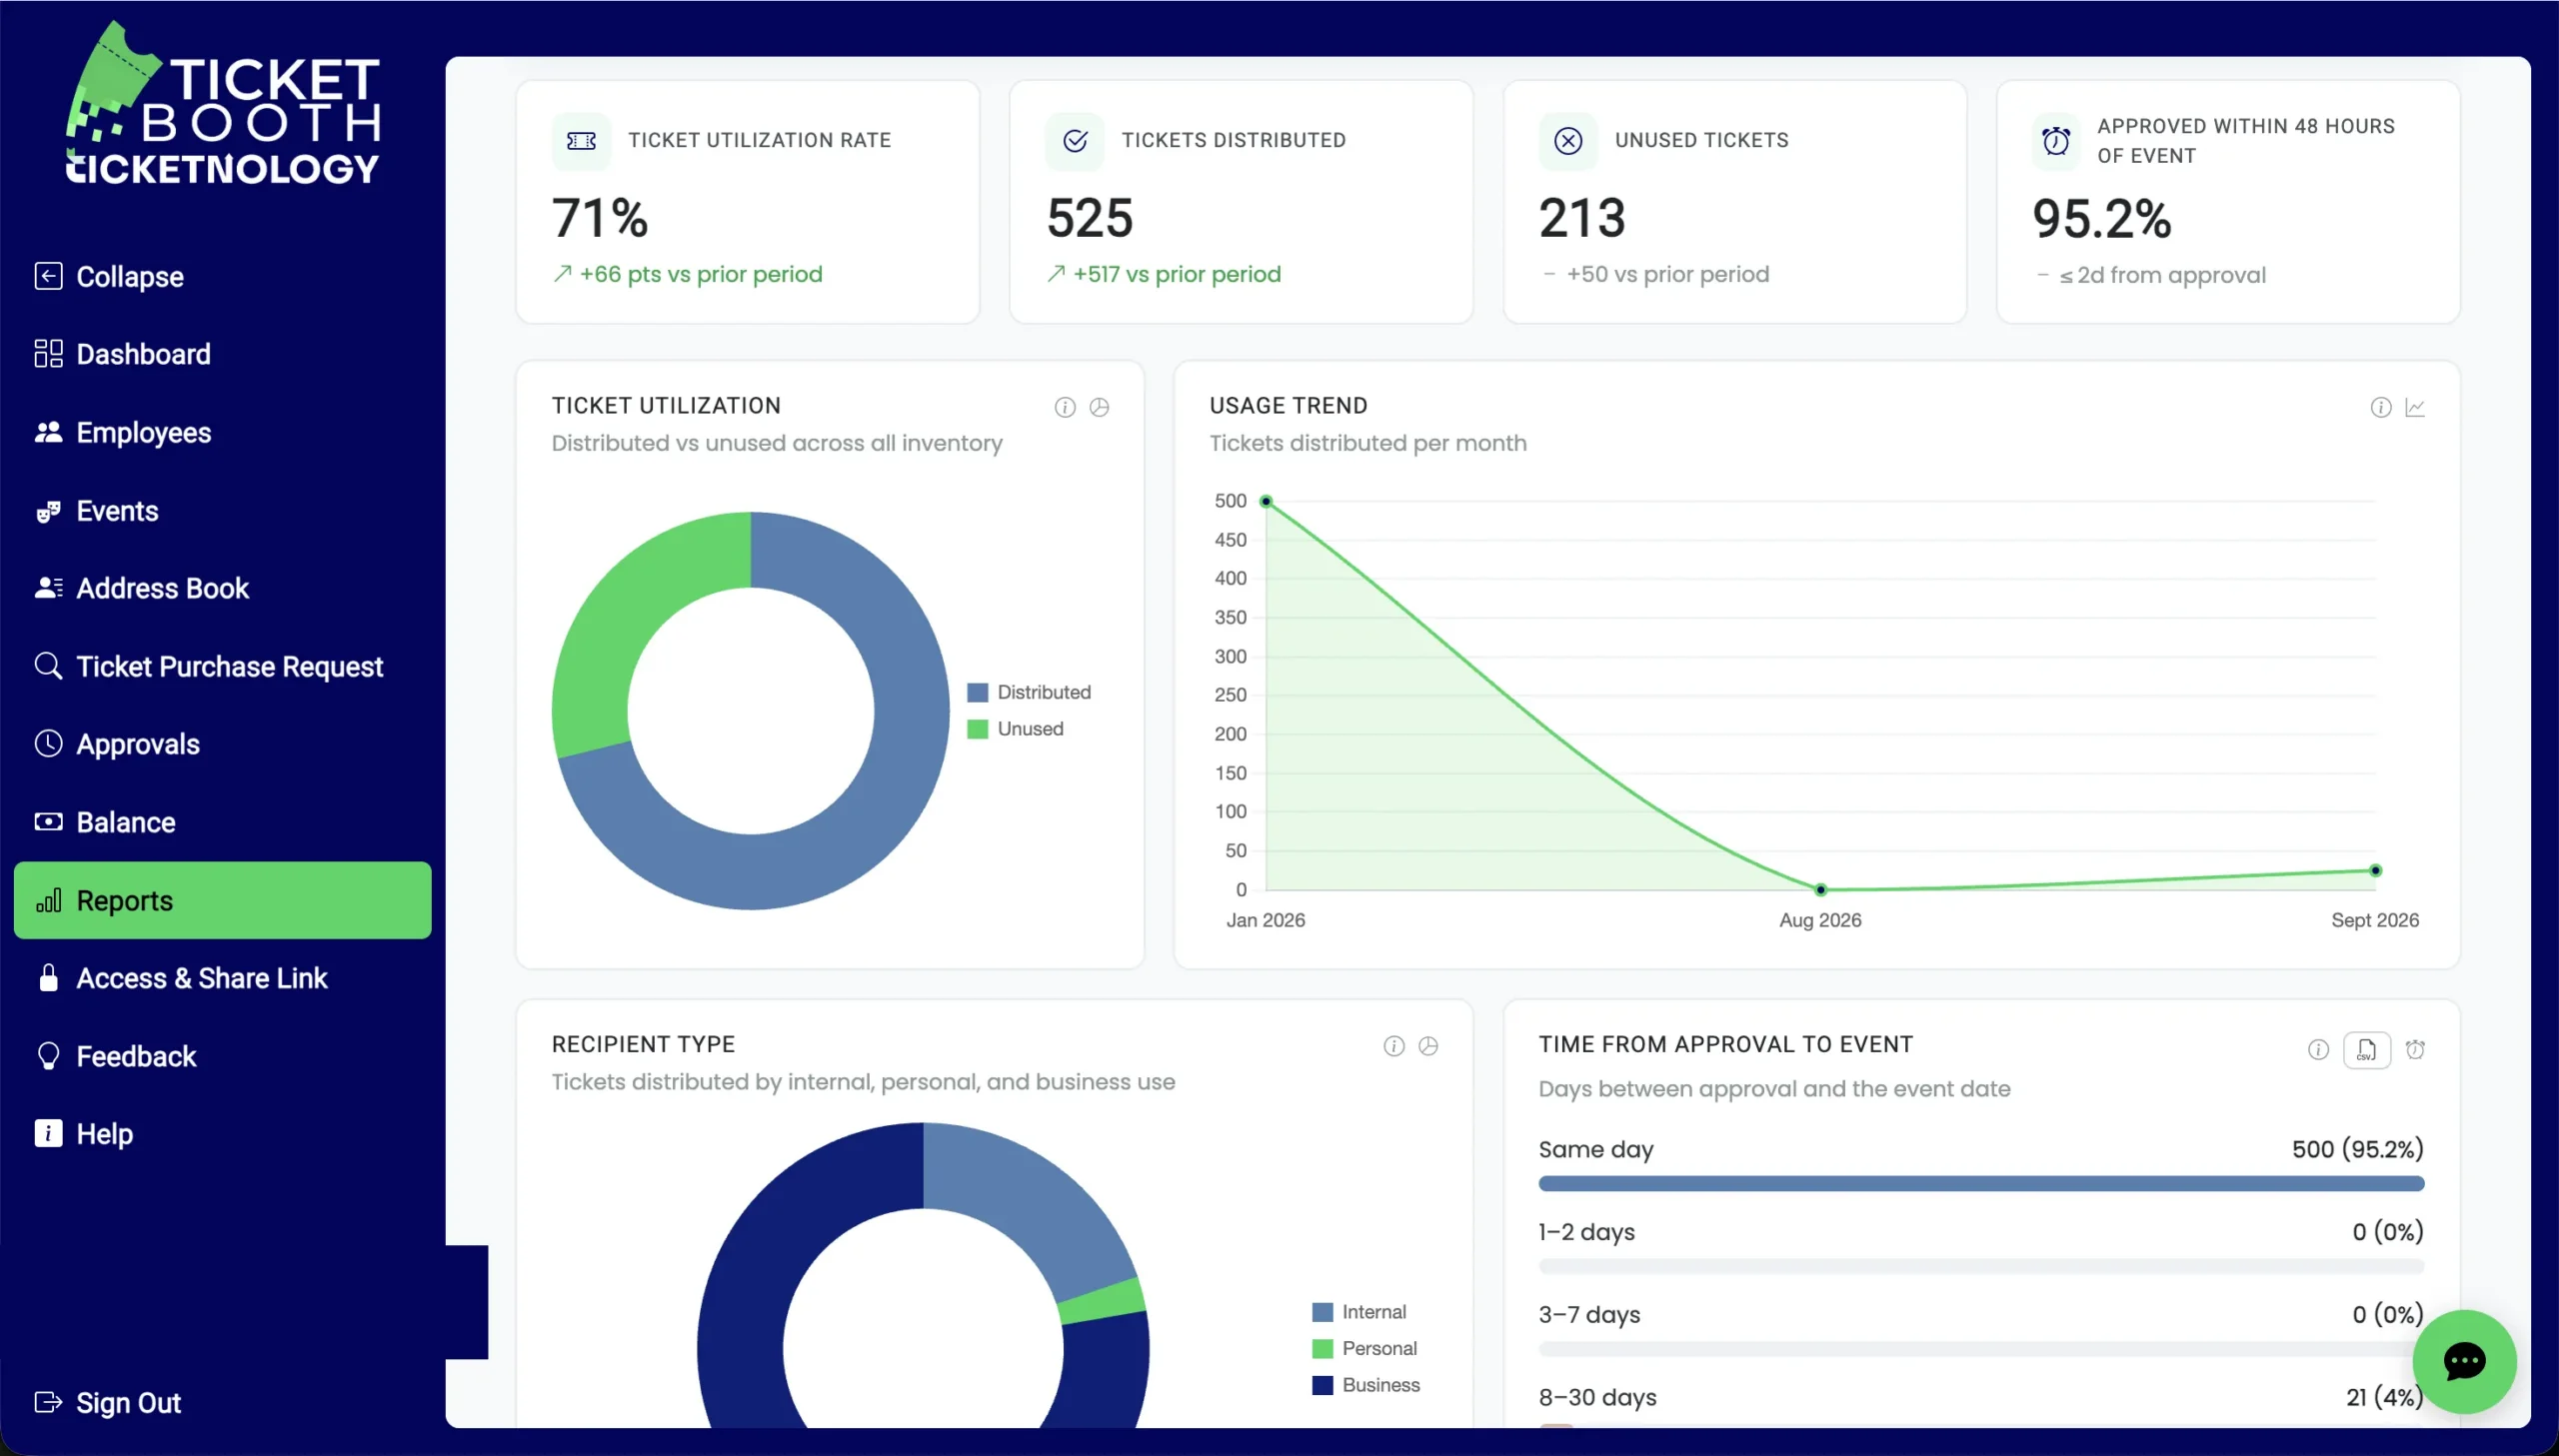Click the '+66 pts vs prior period' text
The image size is (2559, 1456).
[x=700, y=274]
